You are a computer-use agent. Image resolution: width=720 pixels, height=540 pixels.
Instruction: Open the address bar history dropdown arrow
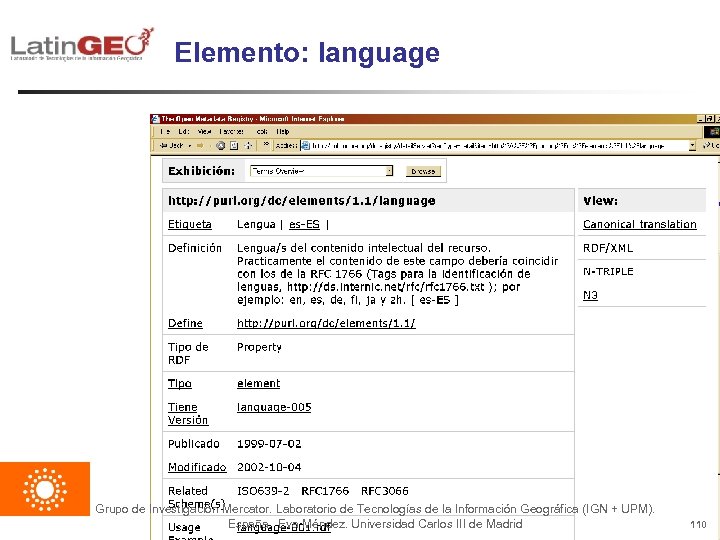point(692,146)
